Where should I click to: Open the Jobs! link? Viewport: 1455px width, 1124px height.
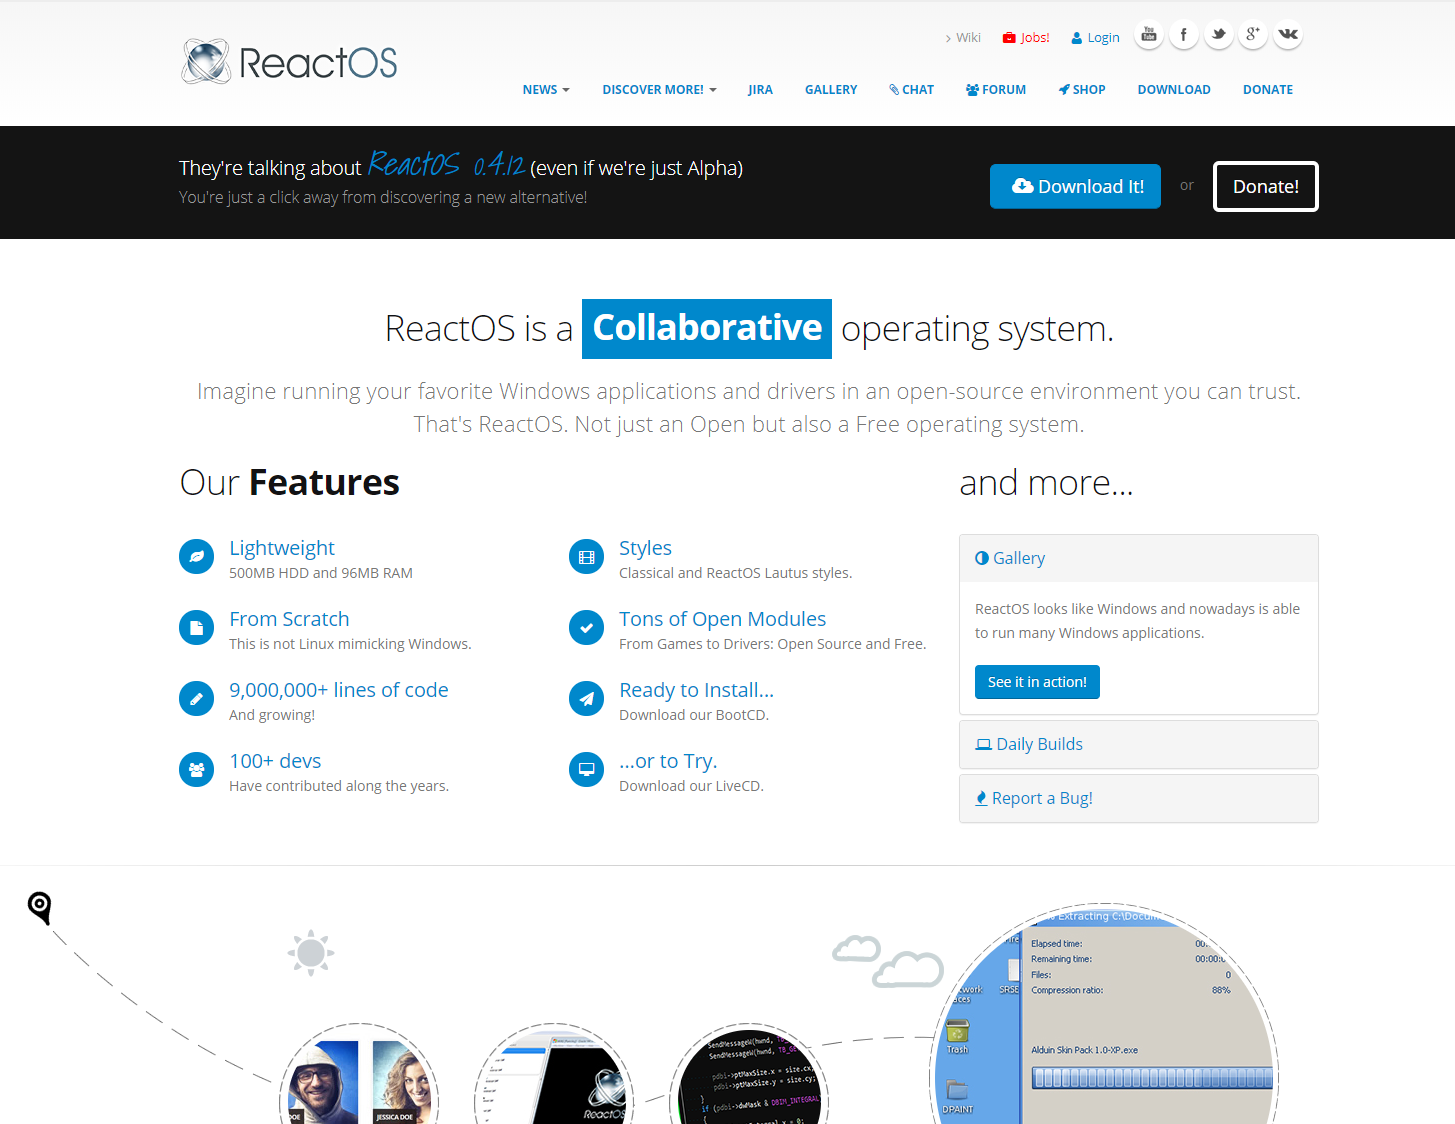(1027, 38)
